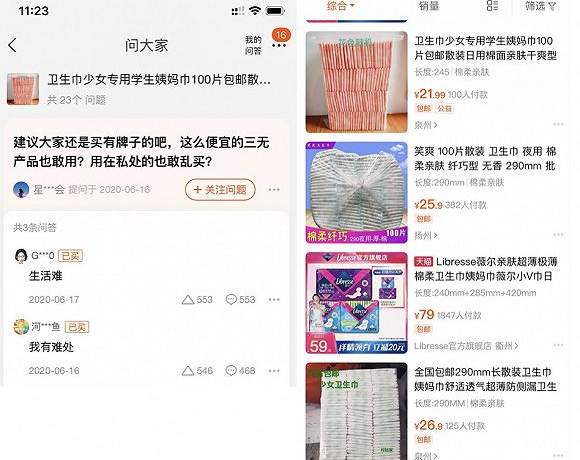Expand 泉州 location on first product
Screen dimensions: 580x460
tap(426, 125)
